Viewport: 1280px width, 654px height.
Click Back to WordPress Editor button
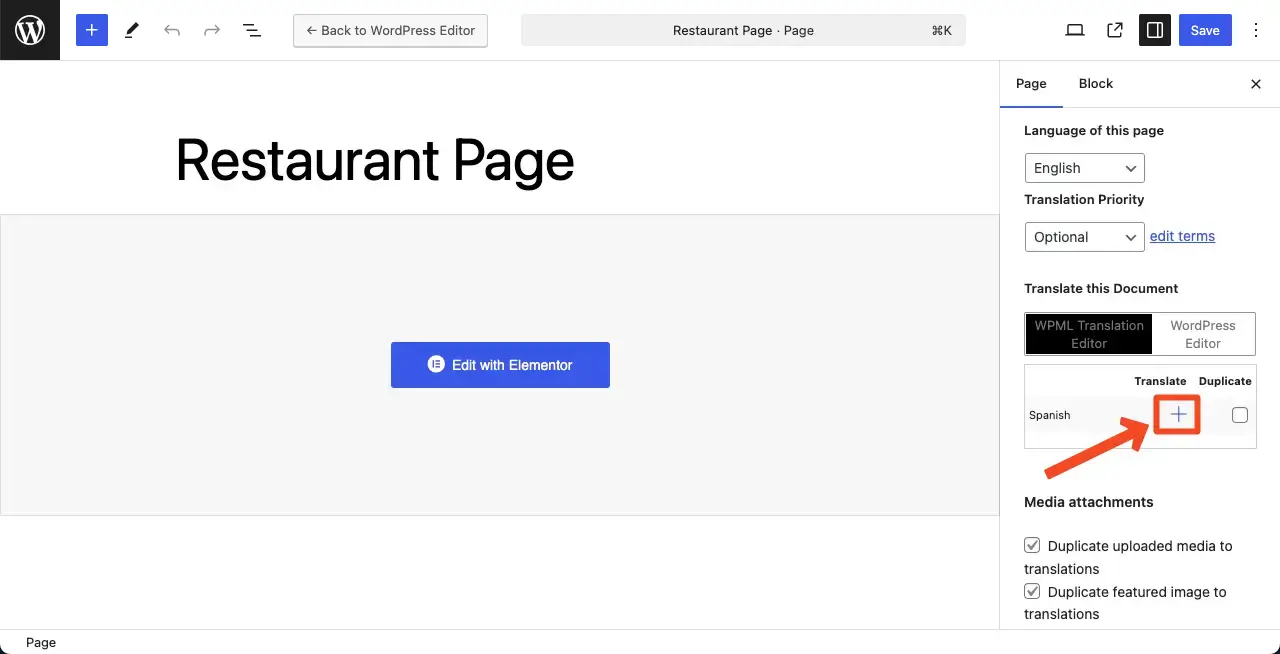pos(391,30)
